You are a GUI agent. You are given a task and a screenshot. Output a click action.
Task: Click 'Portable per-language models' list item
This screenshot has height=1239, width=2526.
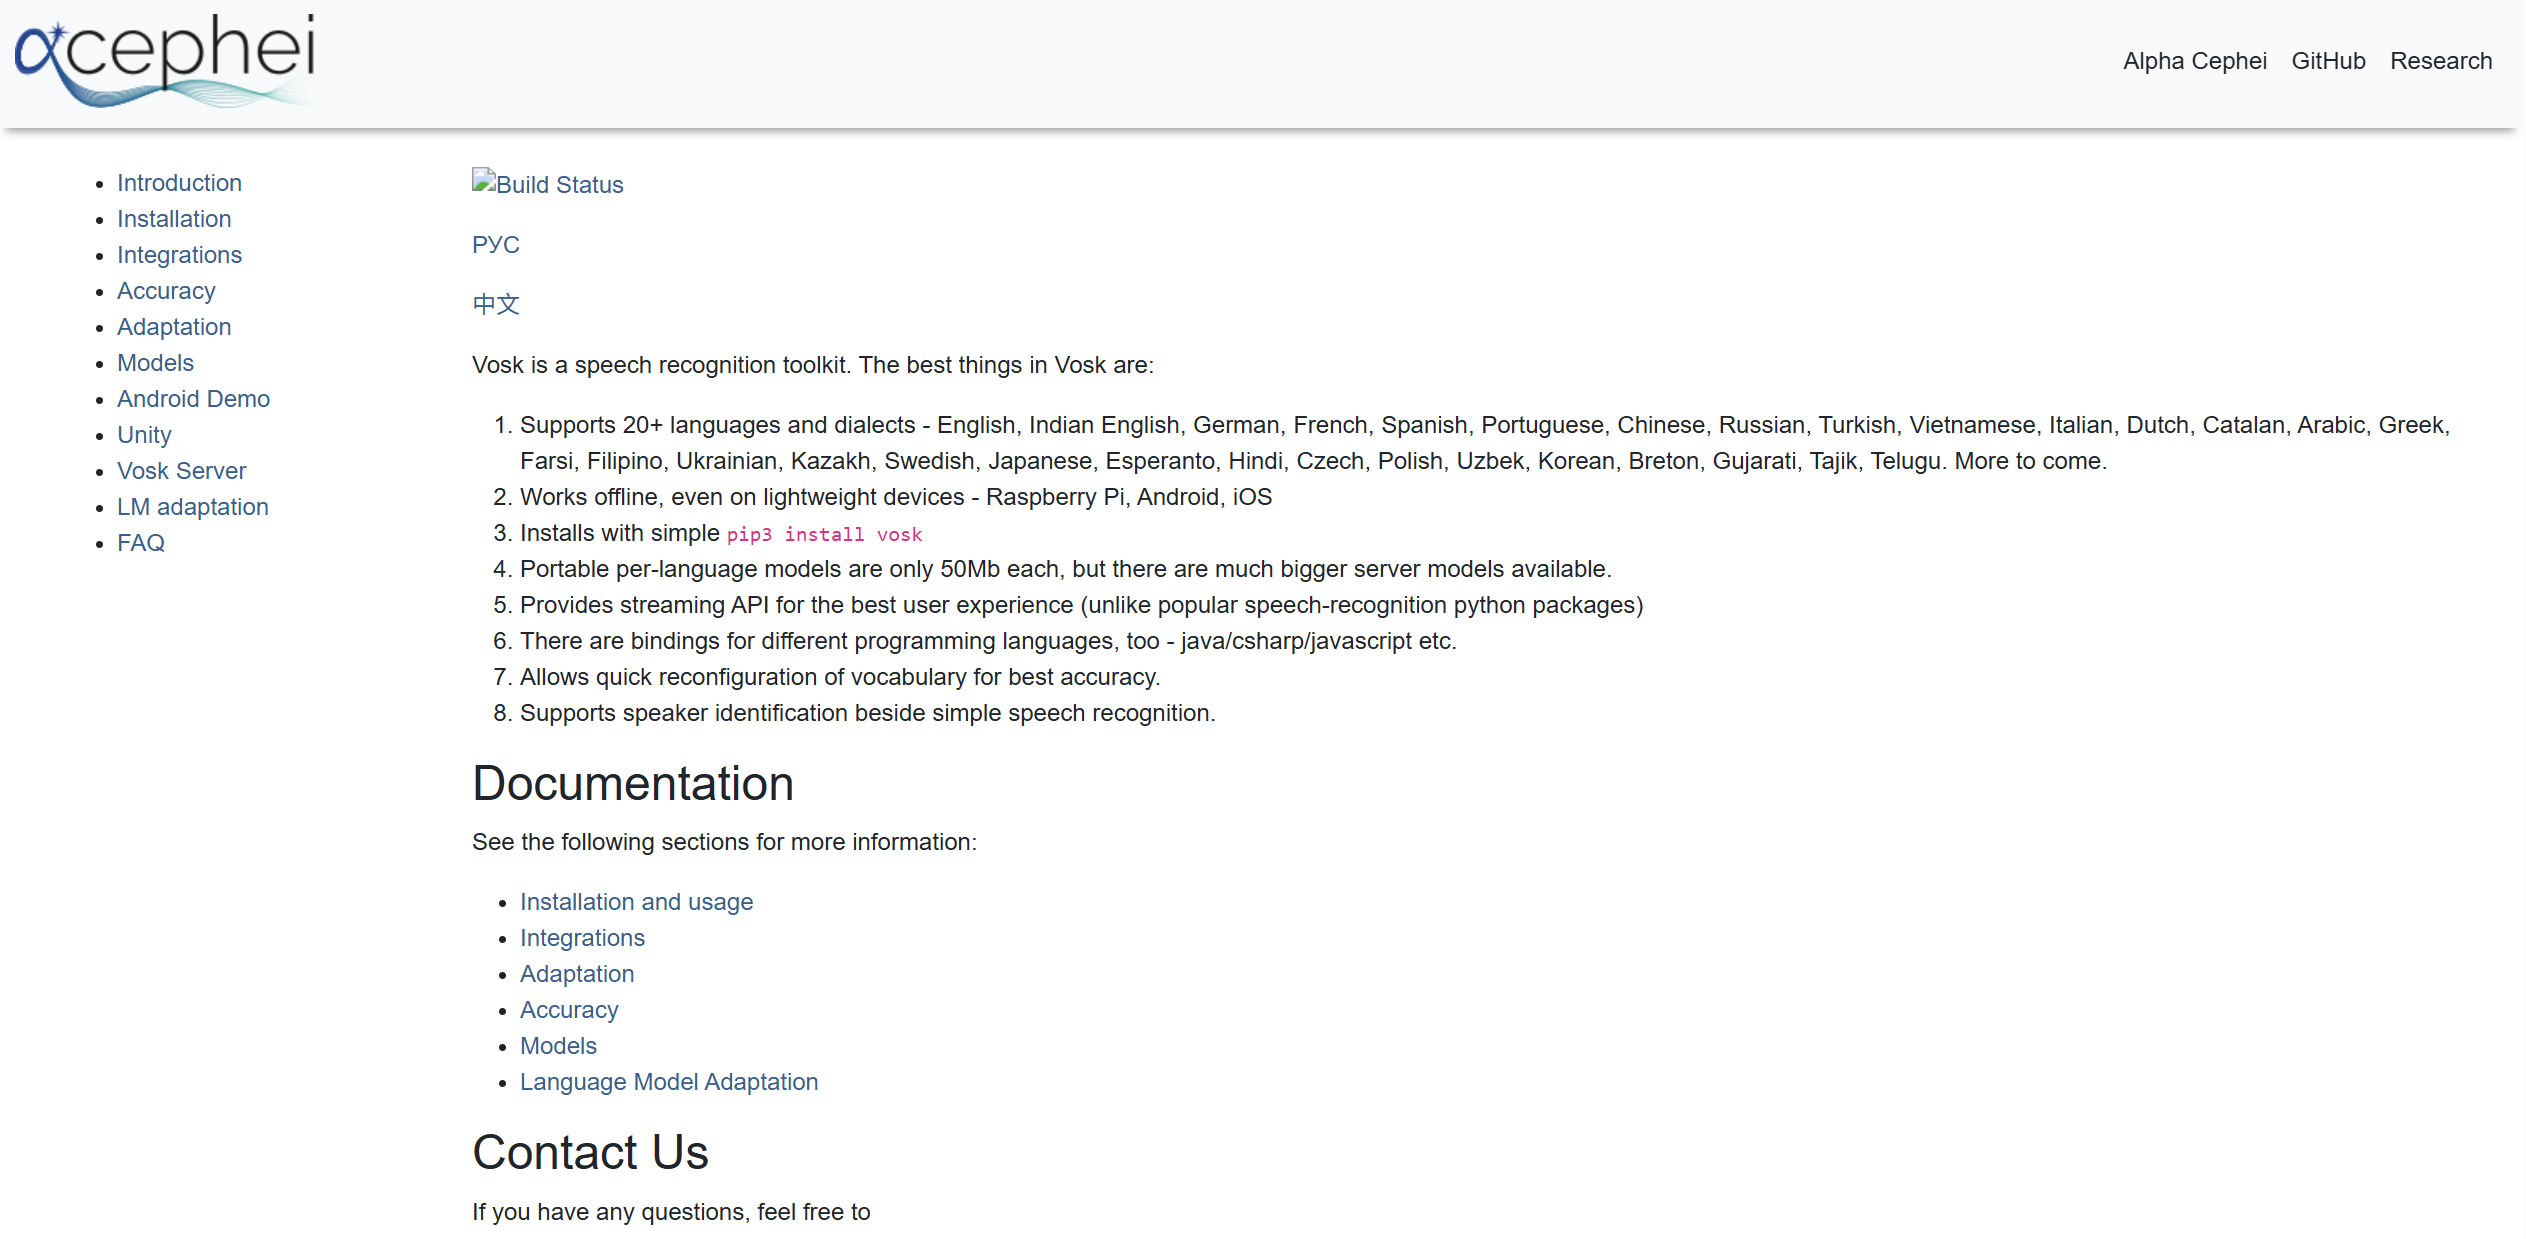click(1066, 569)
